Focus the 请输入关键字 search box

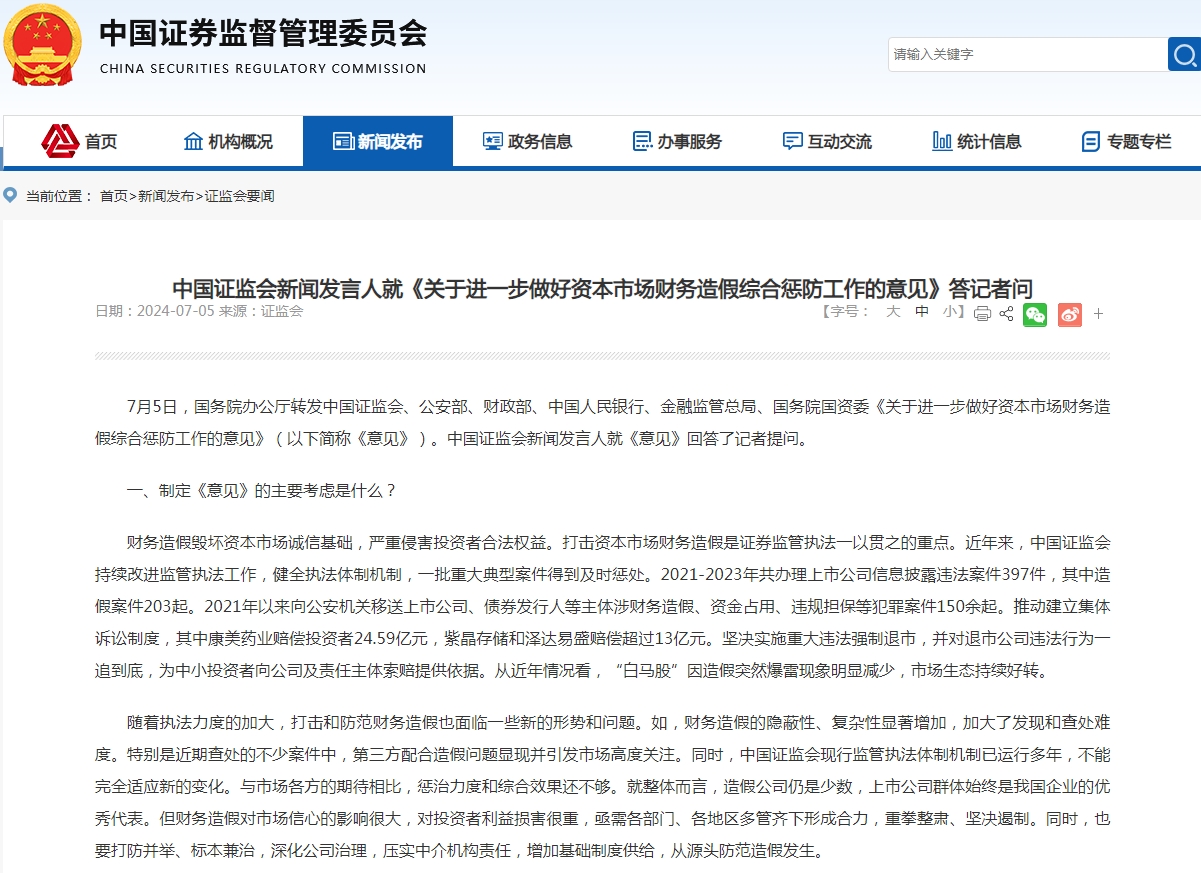[1027, 54]
